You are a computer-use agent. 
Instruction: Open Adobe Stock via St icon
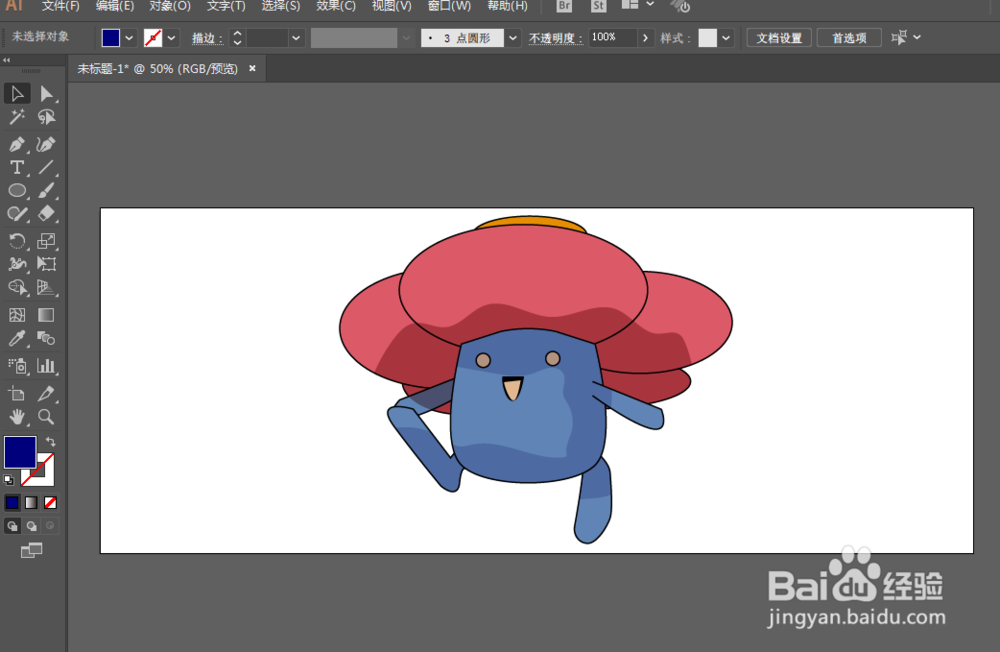(x=598, y=6)
